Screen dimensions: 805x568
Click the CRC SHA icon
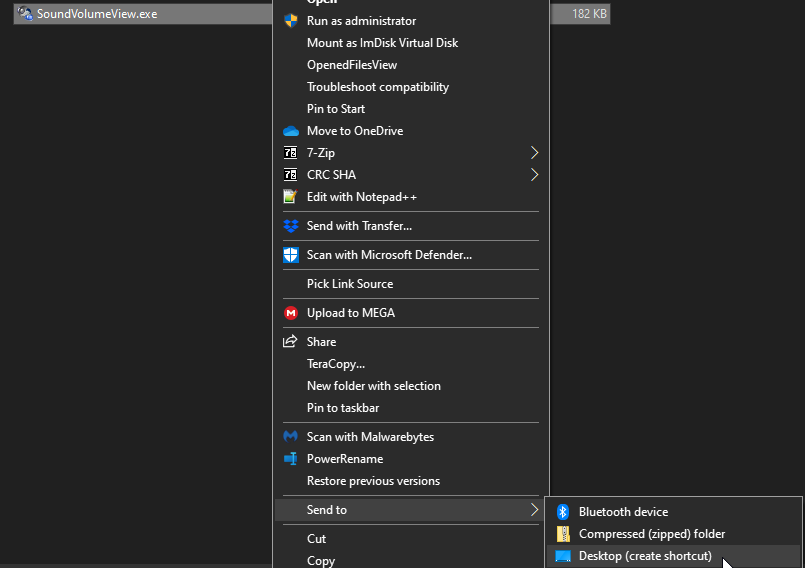pos(291,175)
